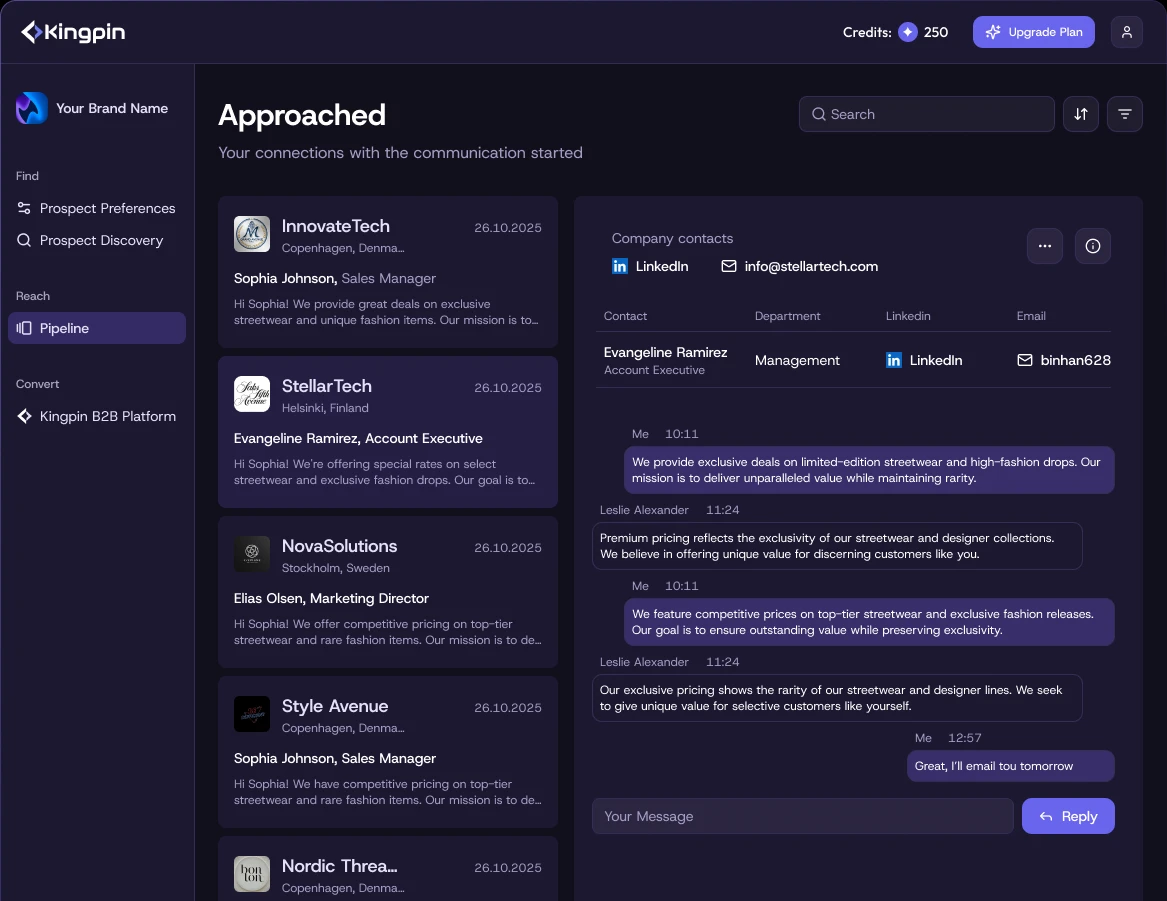The height and width of the screenshot is (901, 1167).
Task: Open the filter icon button
Action: pos(1124,114)
